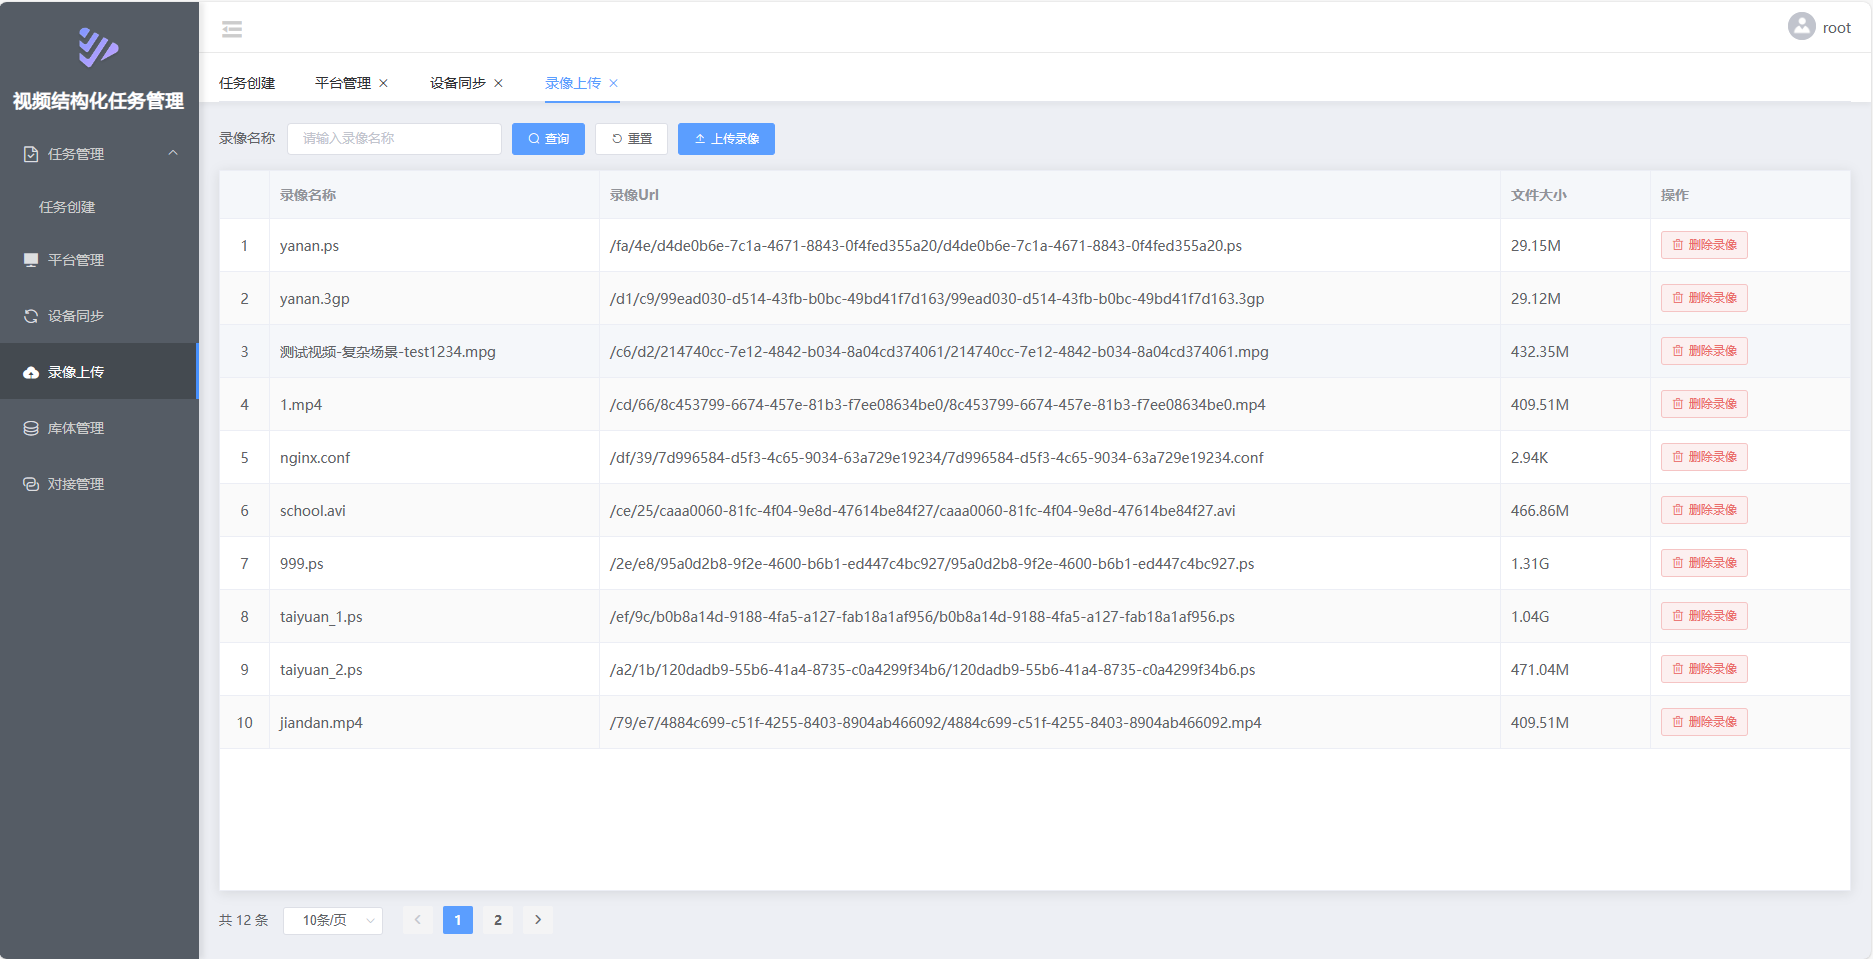Delete the test1234.mpg recording
The image size is (1873, 959).
tap(1704, 351)
